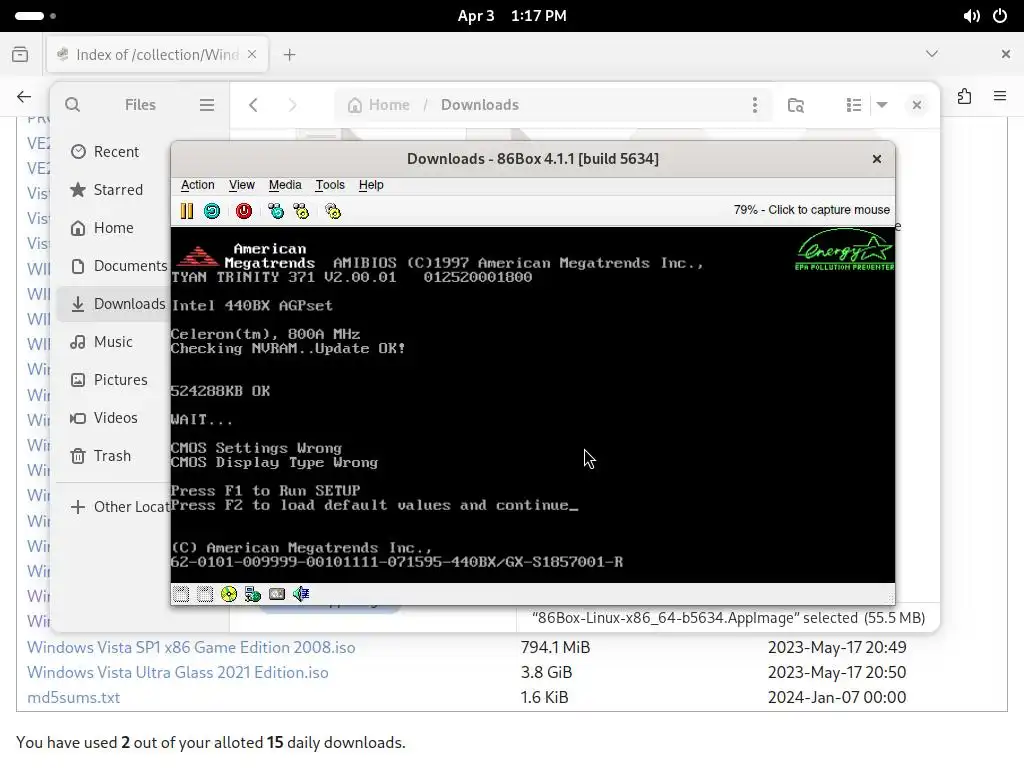The width and height of the screenshot is (1024, 768).
Task: Open Windows Vista Ultra Glass 2021 Edition link
Action: tap(178, 672)
